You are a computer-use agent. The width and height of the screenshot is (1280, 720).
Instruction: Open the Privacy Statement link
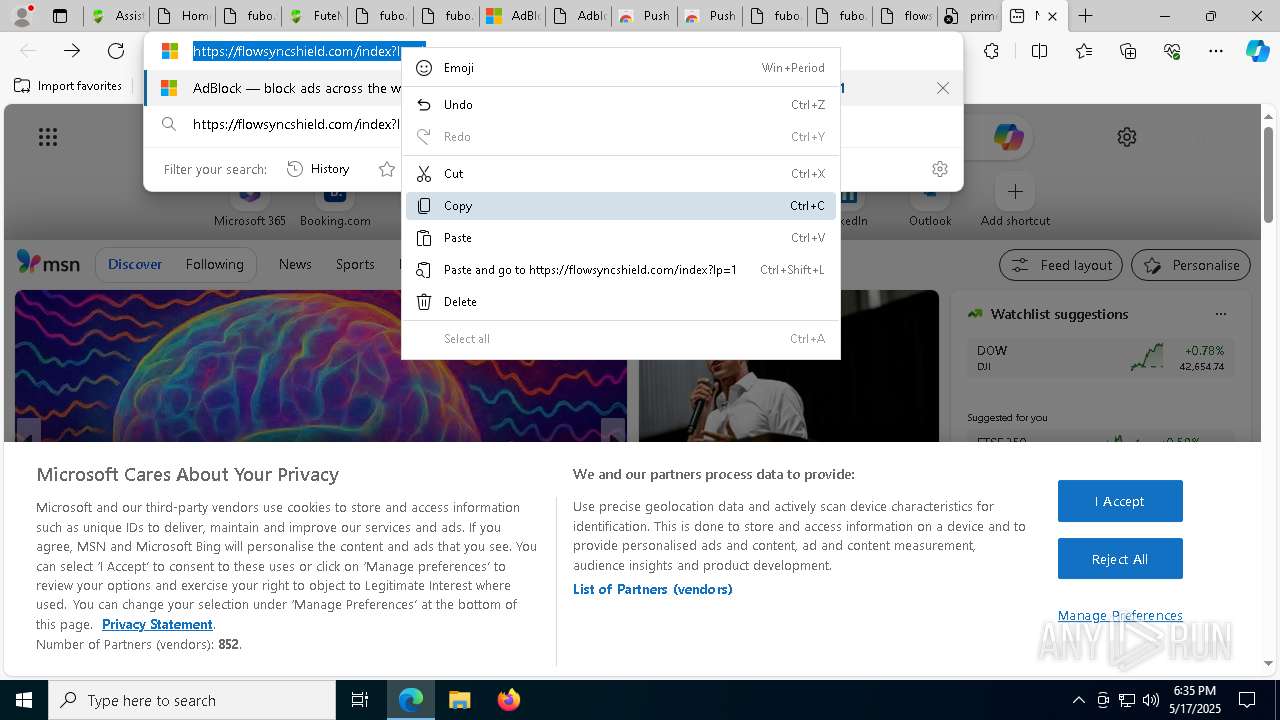pos(157,625)
